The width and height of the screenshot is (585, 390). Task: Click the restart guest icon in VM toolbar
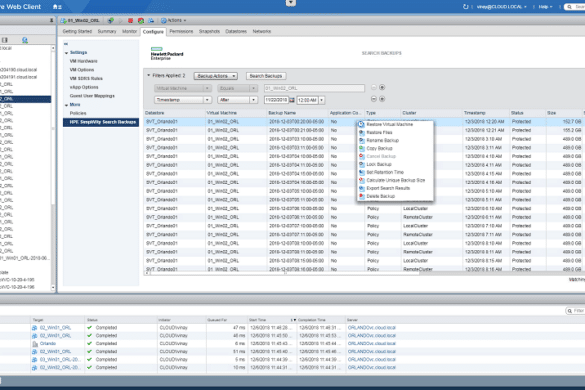tap(141, 21)
